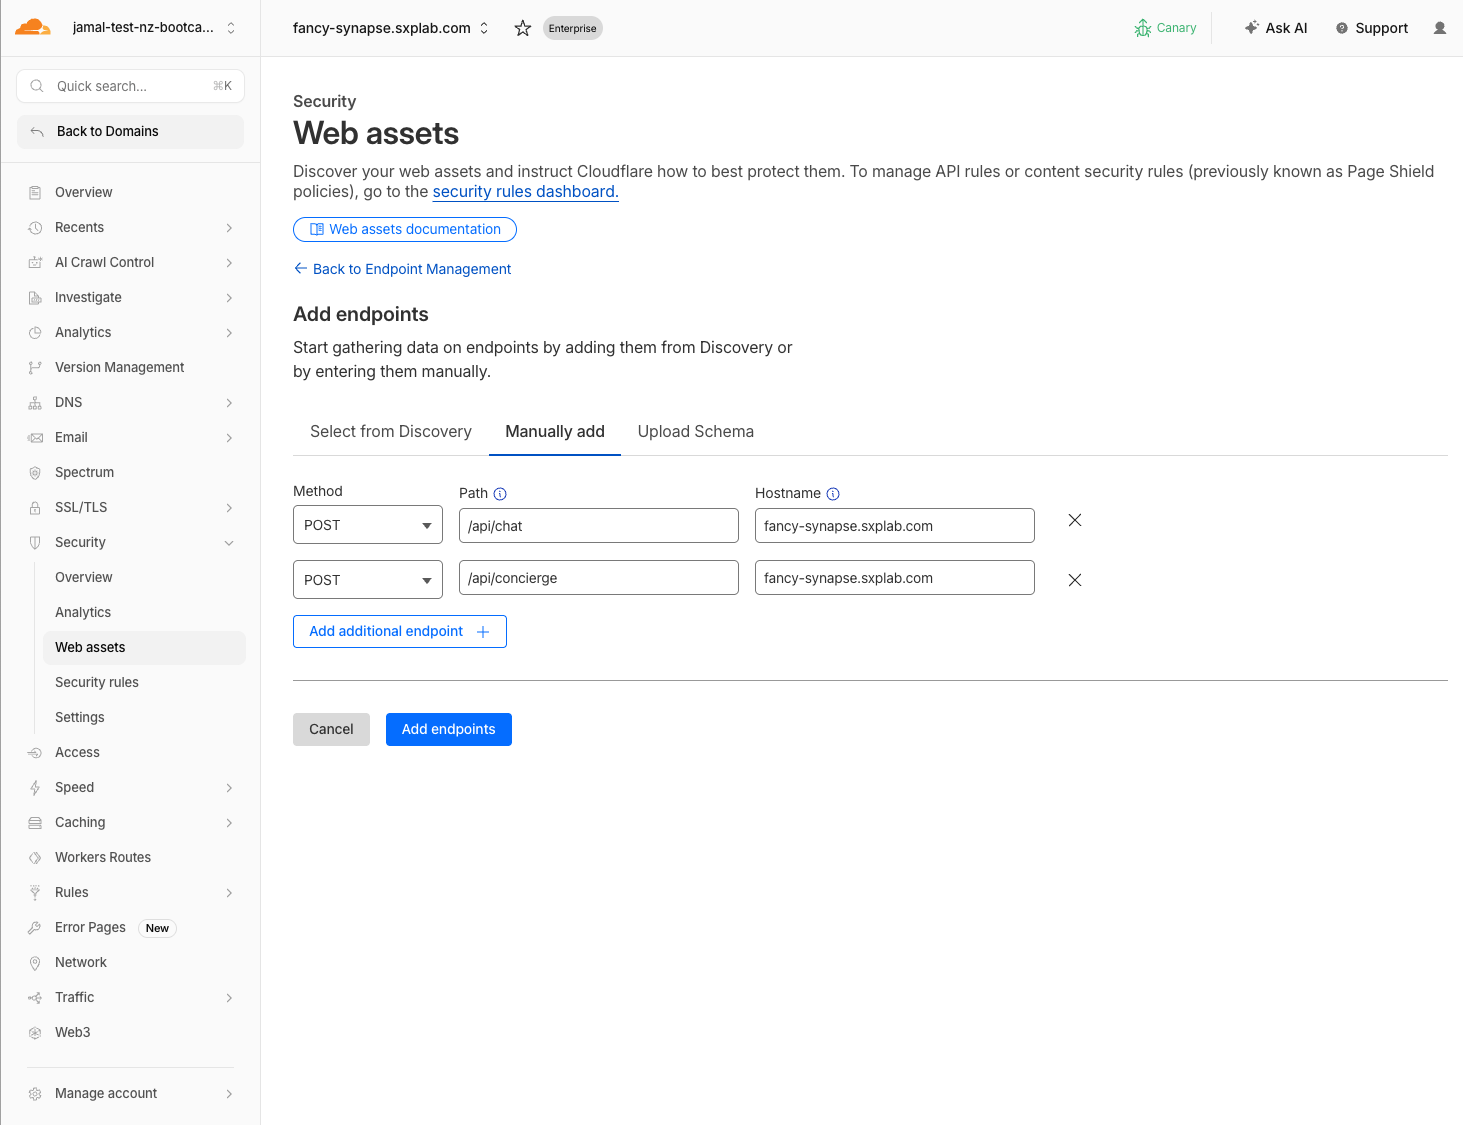Click the Caching icon
Image resolution: width=1463 pixels, height=1125 pixels.
[x=35, y=822]
